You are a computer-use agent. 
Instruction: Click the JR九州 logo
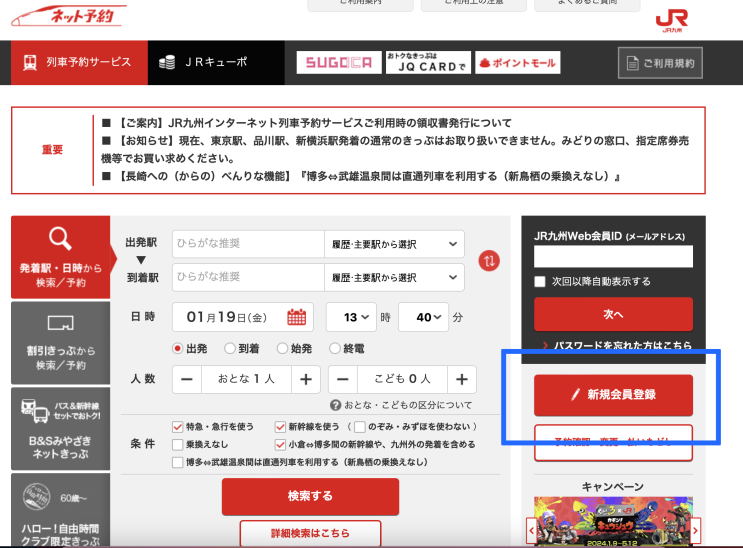[671, 22]
